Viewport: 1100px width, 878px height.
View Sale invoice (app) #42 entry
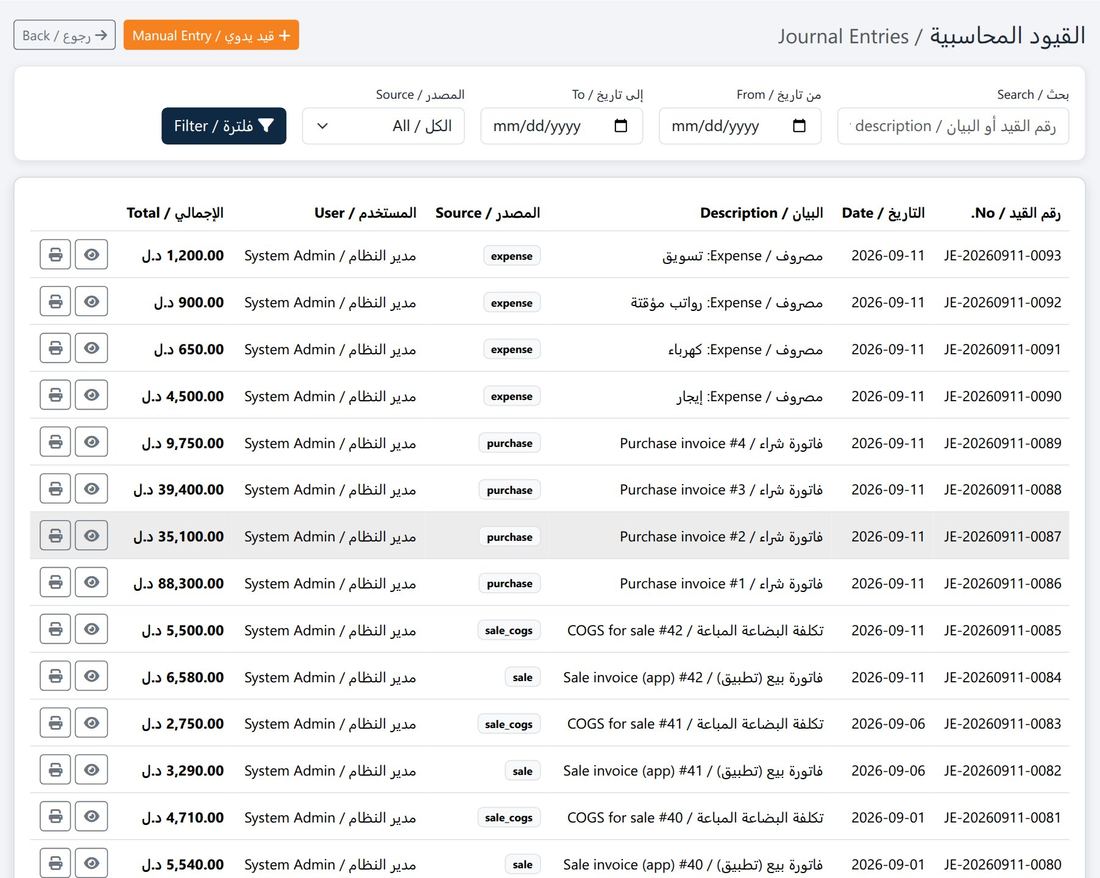click(x=91, y=677)
